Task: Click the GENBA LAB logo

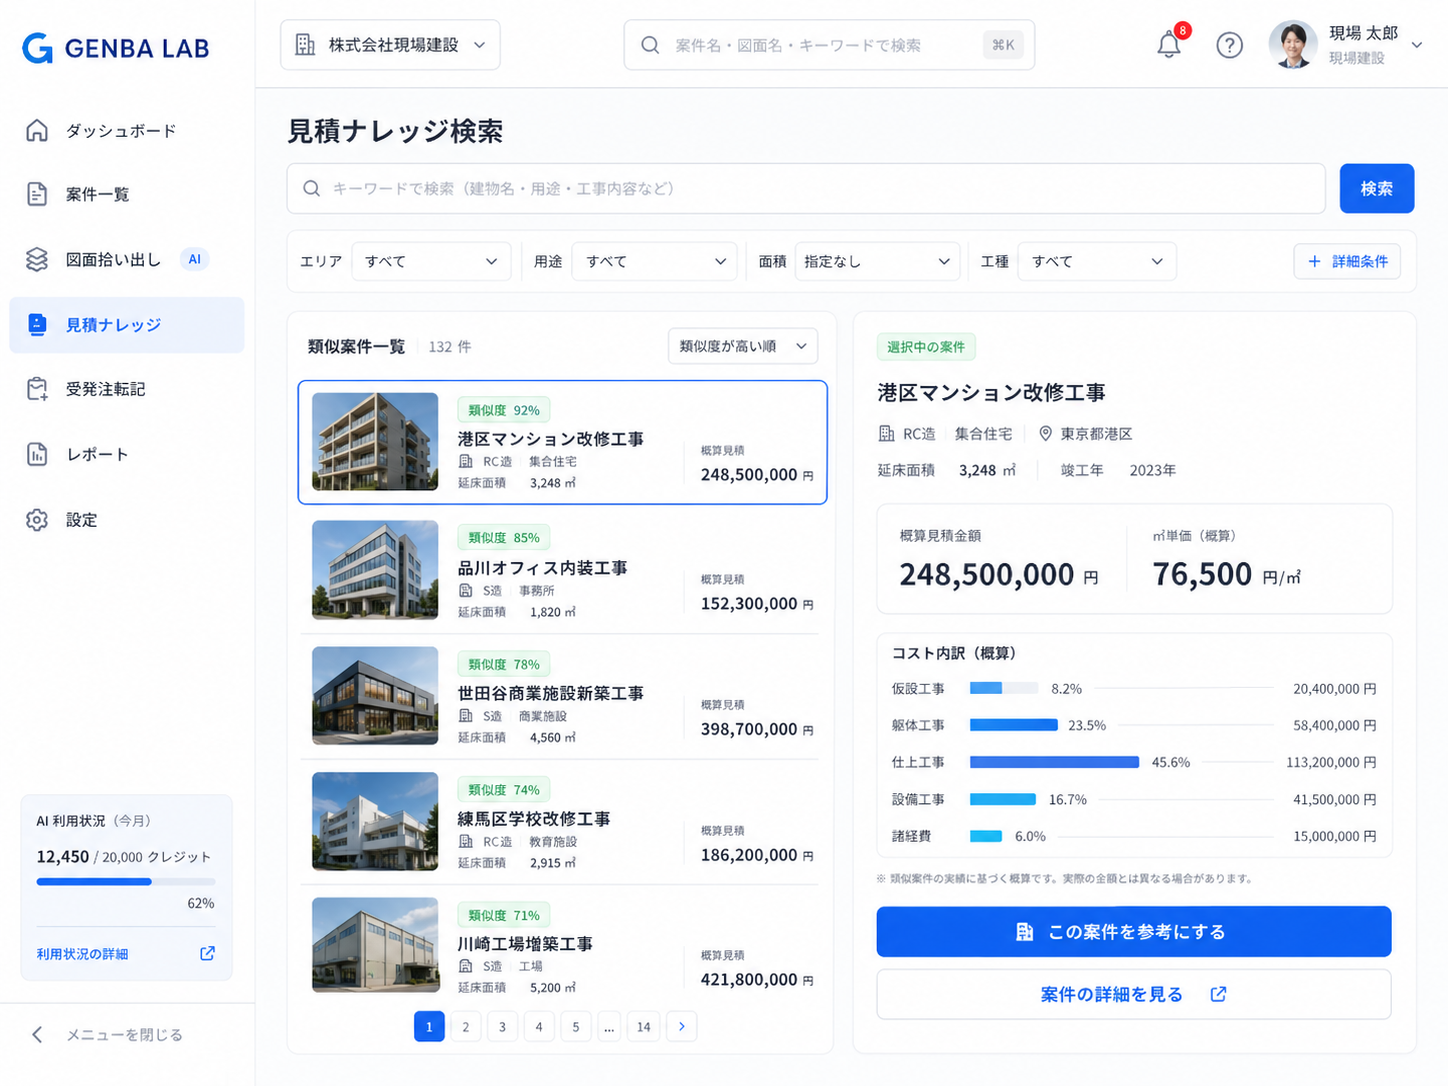Action: click(115, 47)
